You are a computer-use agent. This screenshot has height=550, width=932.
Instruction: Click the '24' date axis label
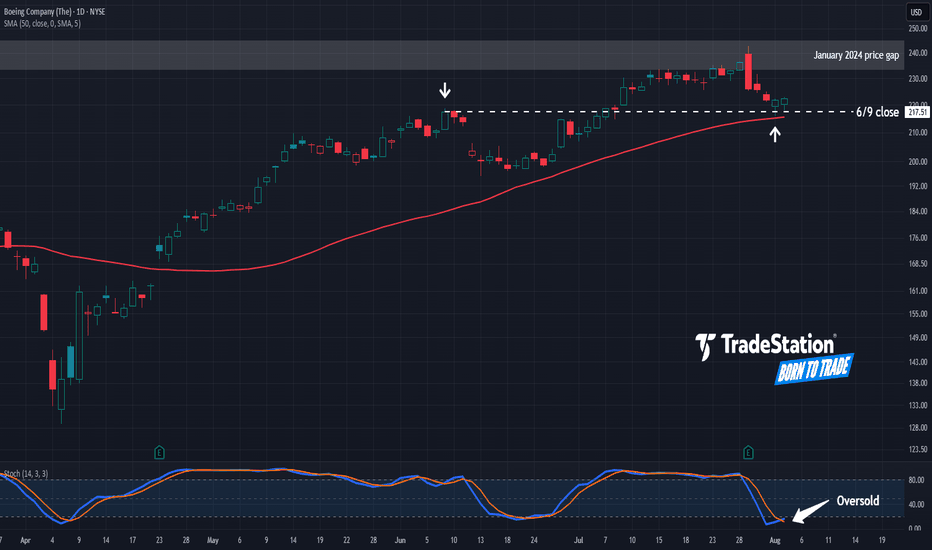pos(534,540)
